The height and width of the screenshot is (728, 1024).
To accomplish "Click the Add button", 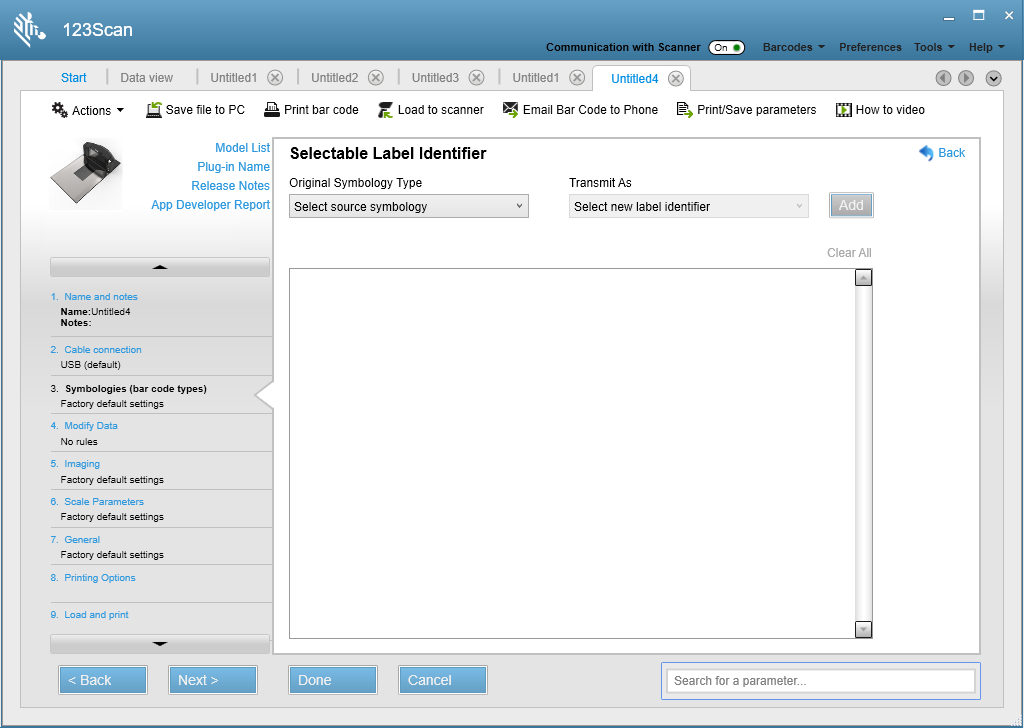I will 851,205.
